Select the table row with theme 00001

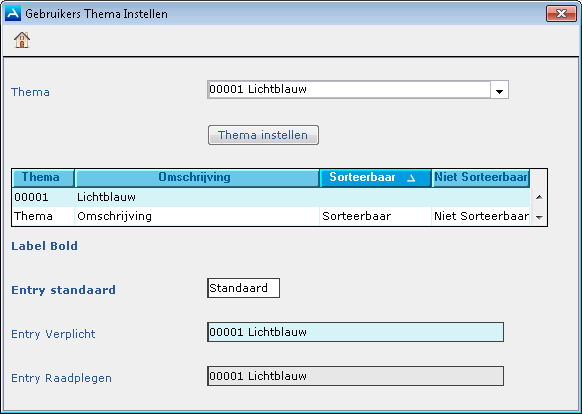[x=271, y=197]
